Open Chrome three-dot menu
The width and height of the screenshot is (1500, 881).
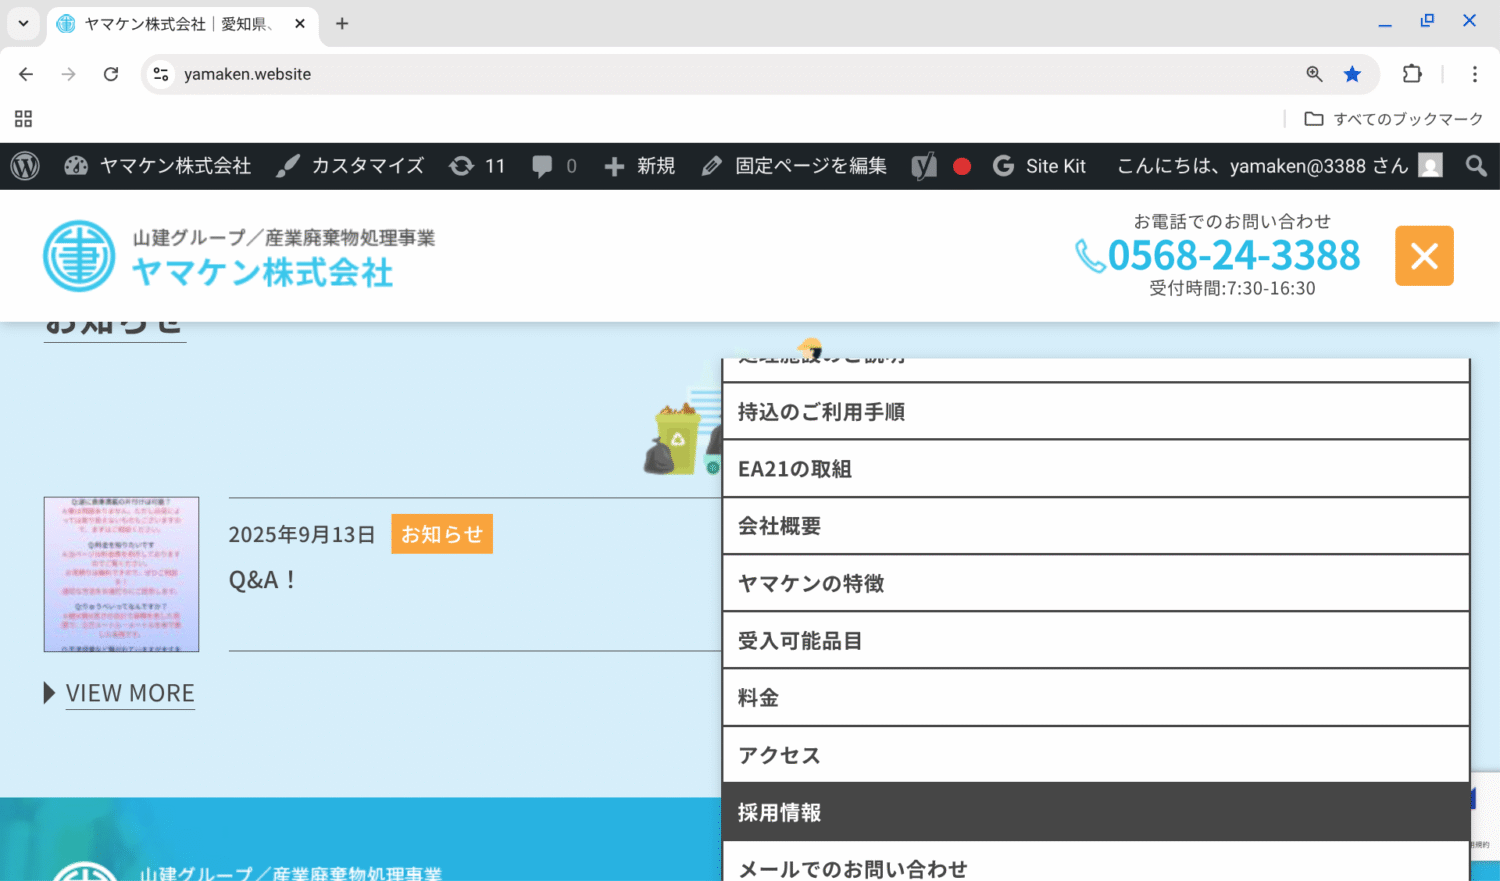[1474, 74]
